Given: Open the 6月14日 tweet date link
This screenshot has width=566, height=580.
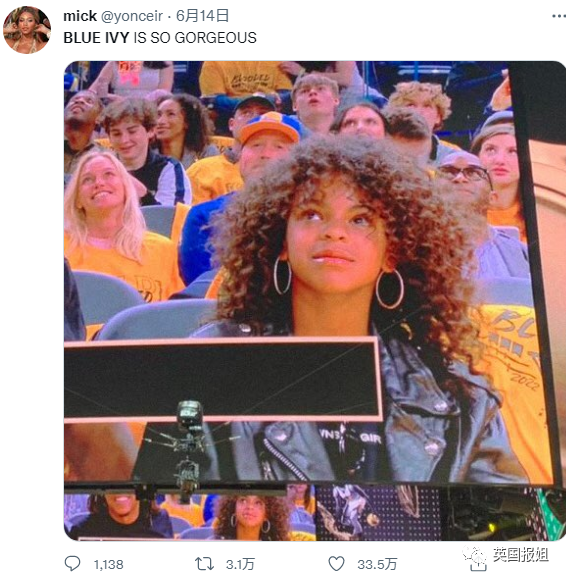Looking at the screenshot, I should tap(202, 16).
